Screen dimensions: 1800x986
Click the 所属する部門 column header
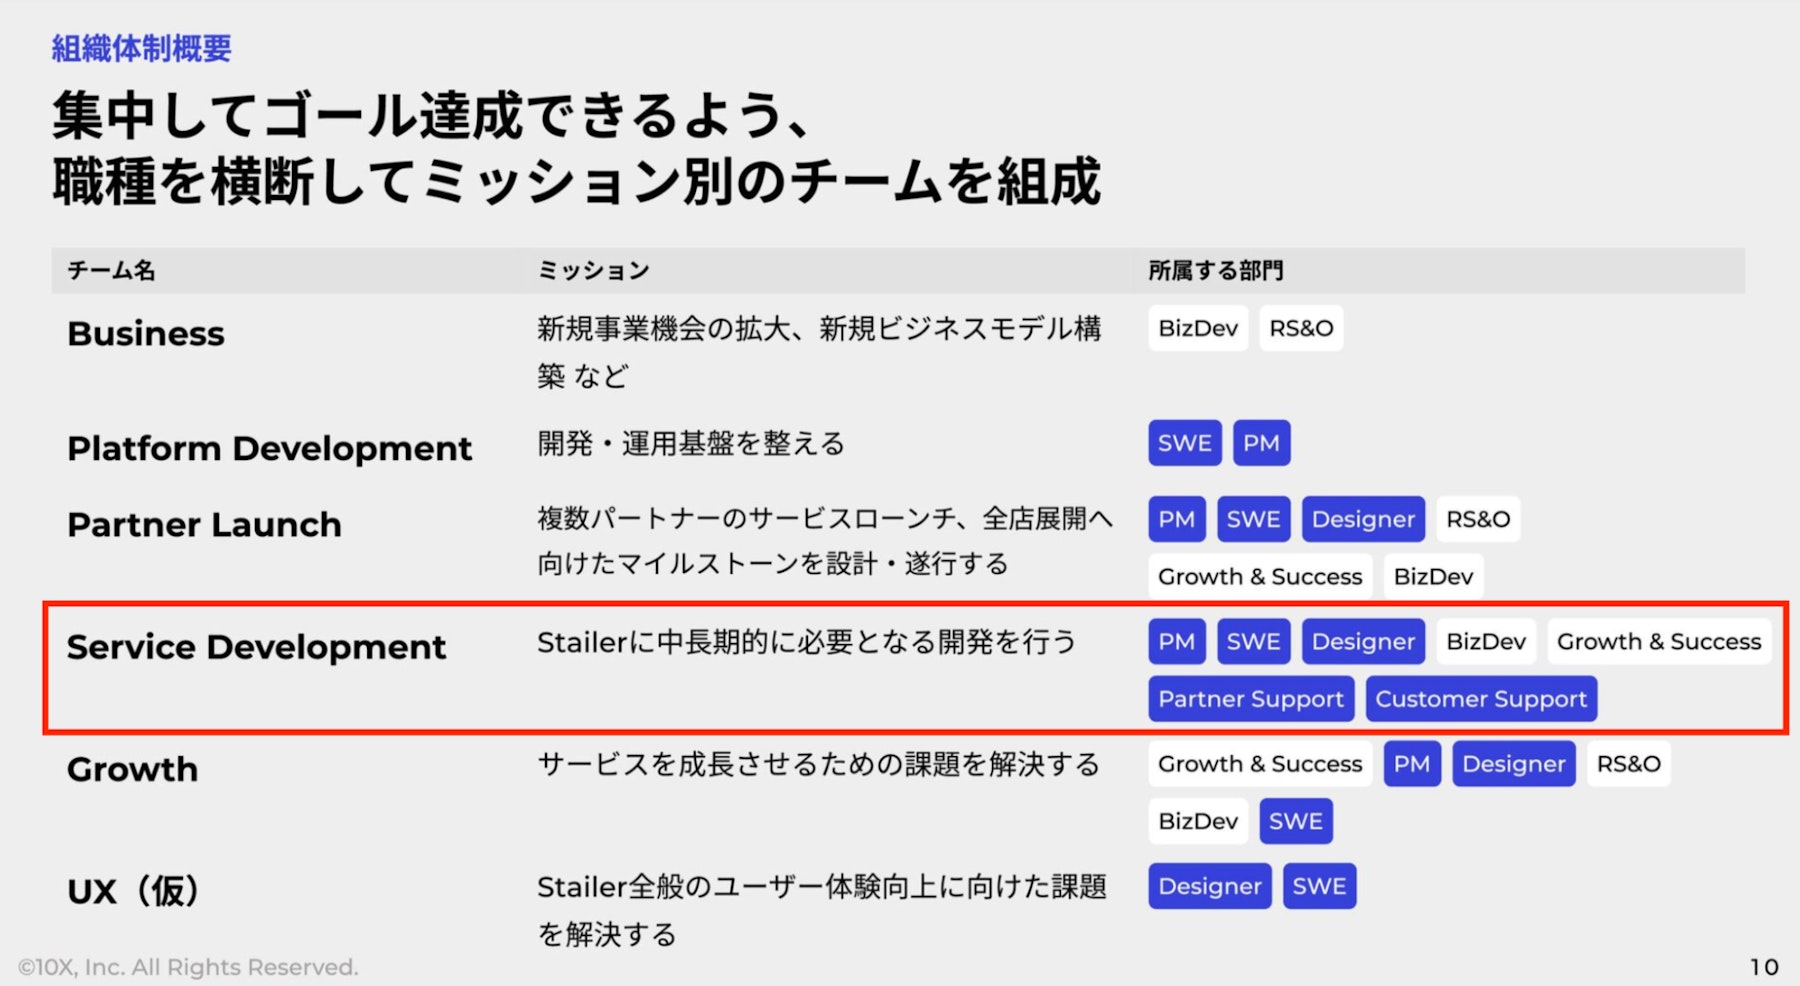point(1215,270)
